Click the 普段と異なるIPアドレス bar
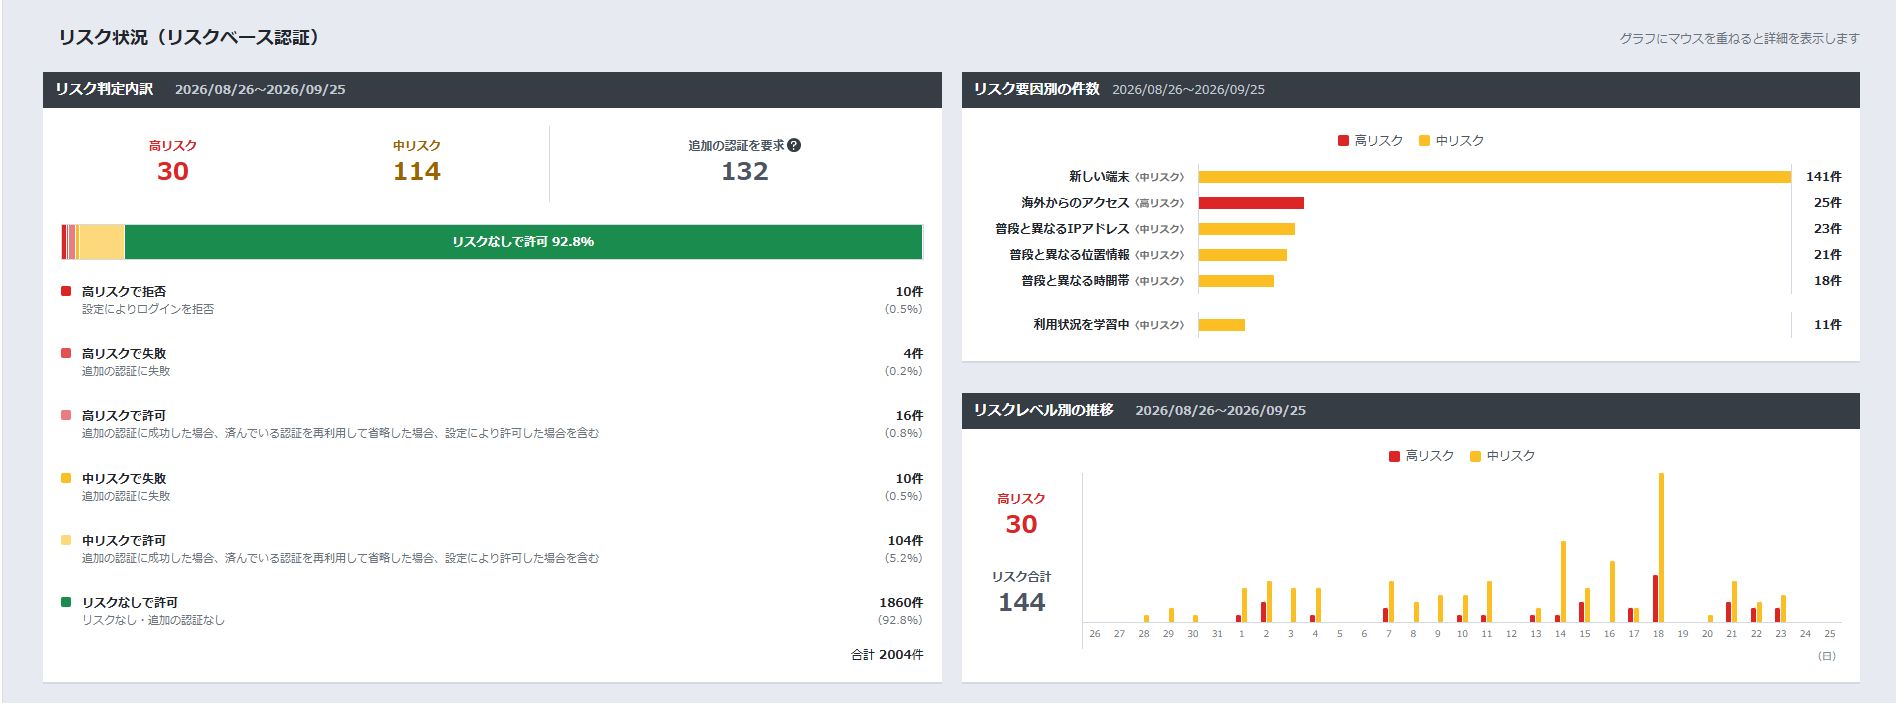This screenshot has width=1896, height=703. pyautogui.click(x=1247, y=229)
